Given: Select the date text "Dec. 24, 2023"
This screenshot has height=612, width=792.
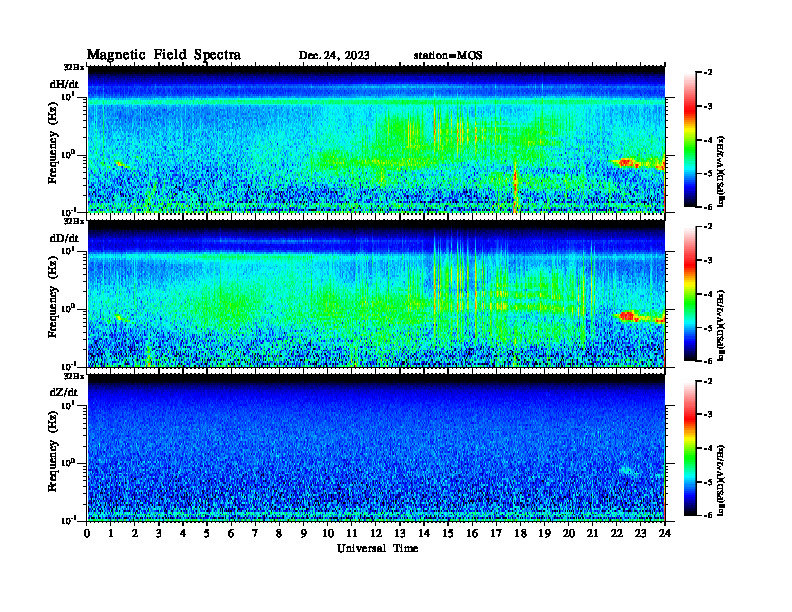Looking at the screenshot, I should pyautogui.click(x=334, y=56).
